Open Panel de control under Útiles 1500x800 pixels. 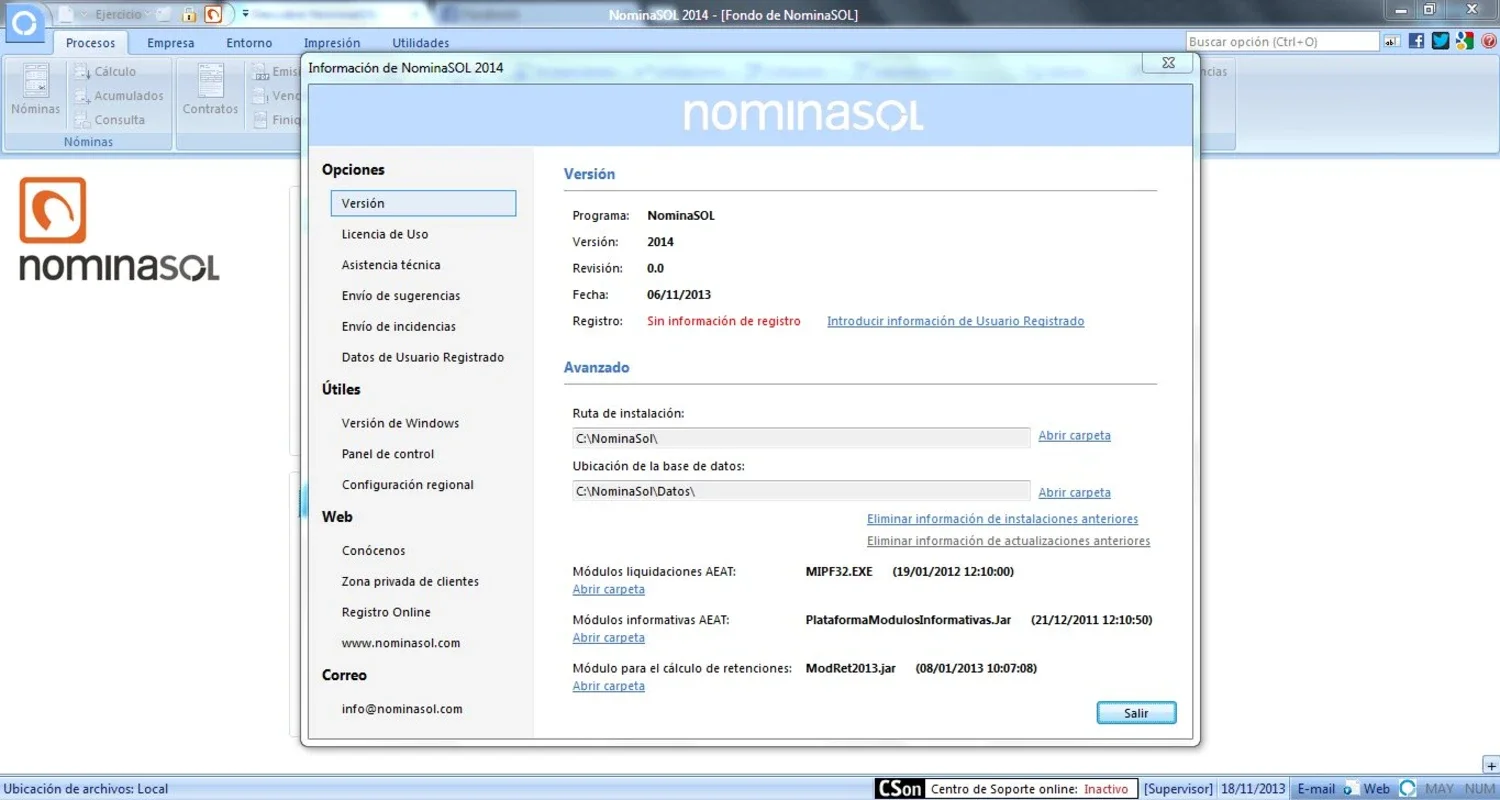tap(388, 454)
